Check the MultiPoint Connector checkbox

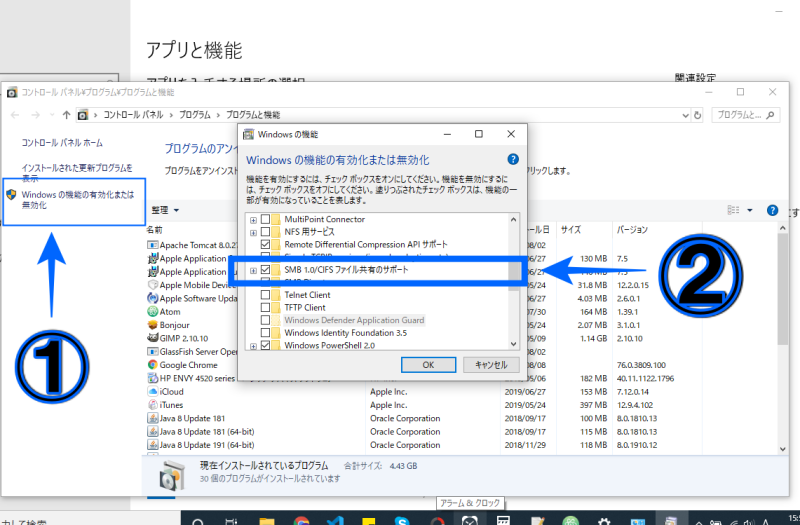coord(265,219)
